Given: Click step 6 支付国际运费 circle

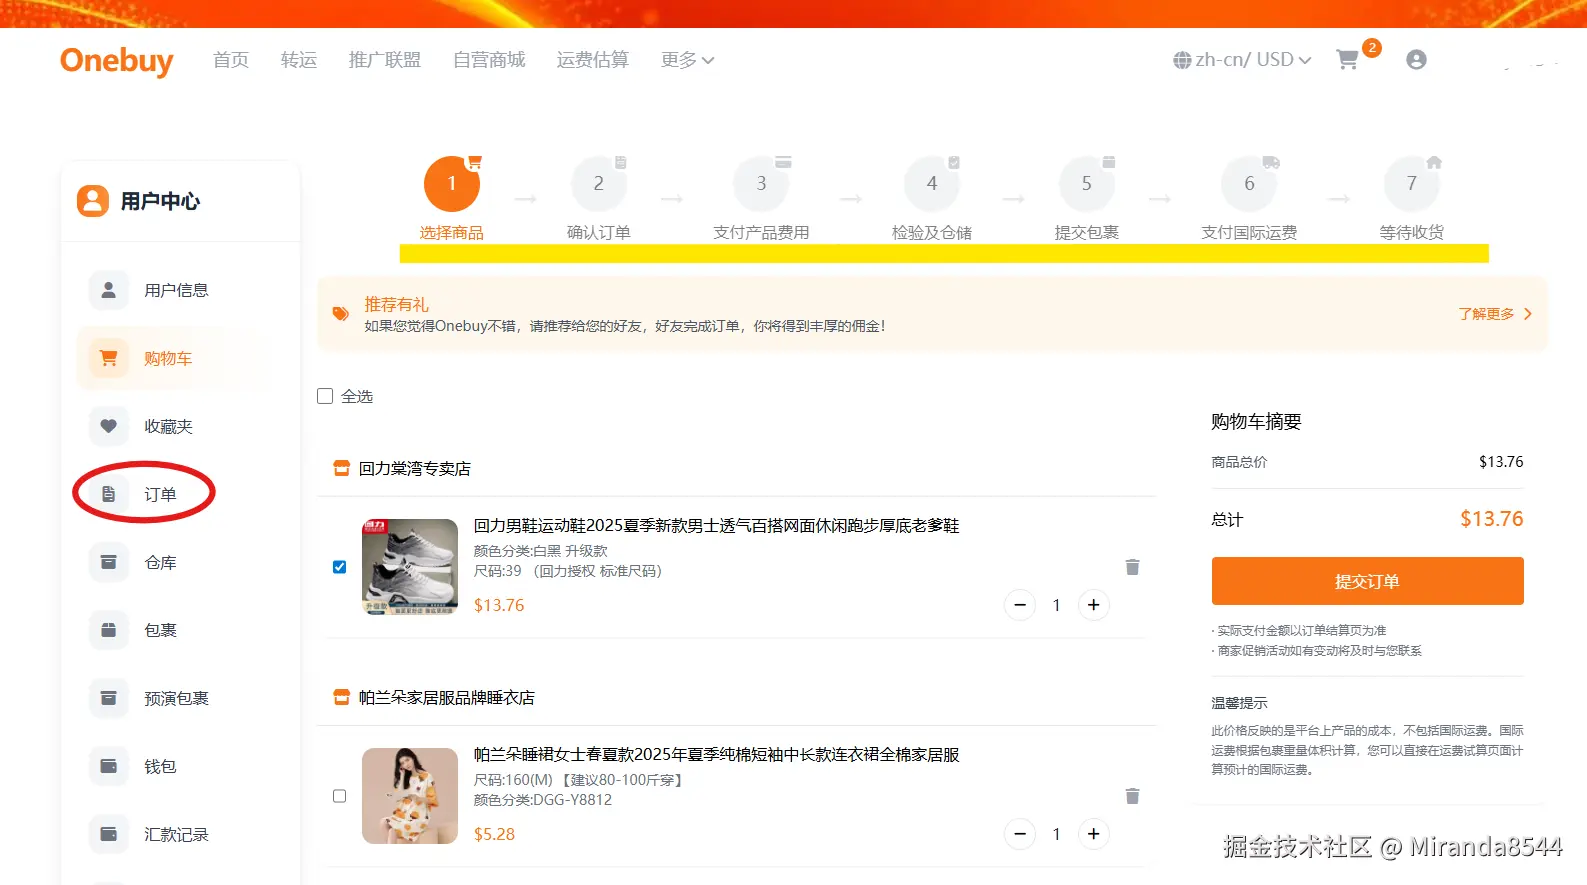Looking at the screenshot, I should point(1249,184).
